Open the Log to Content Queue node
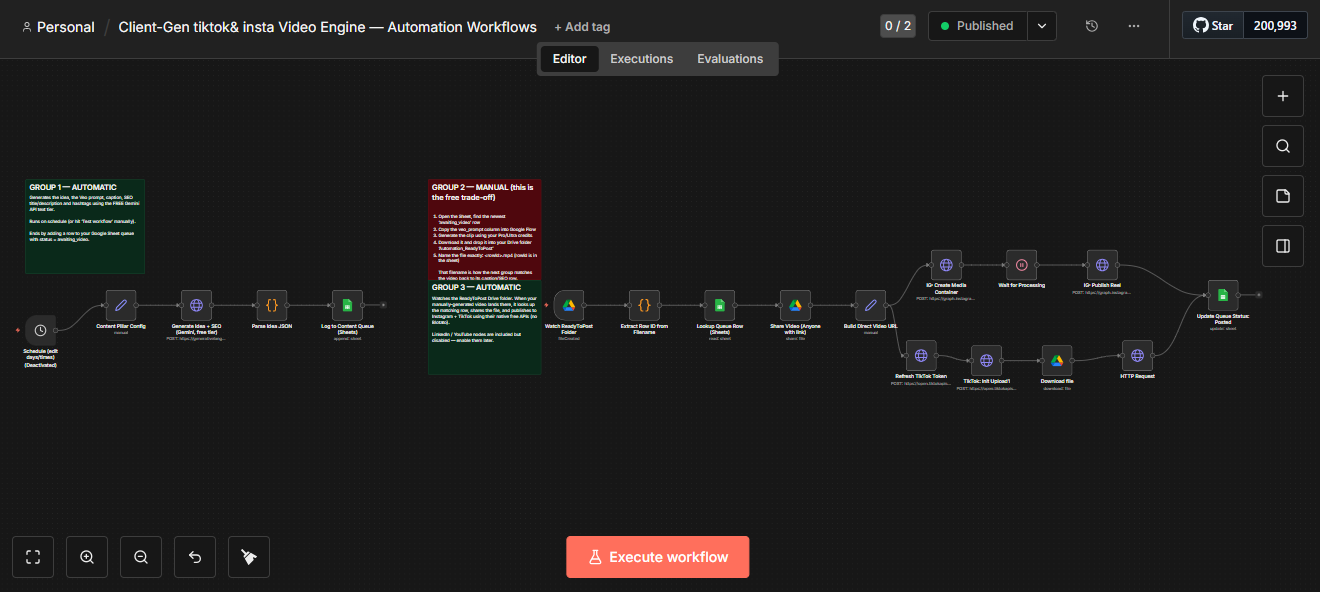Screen dimensions: 1320x592 click(347, 305)
